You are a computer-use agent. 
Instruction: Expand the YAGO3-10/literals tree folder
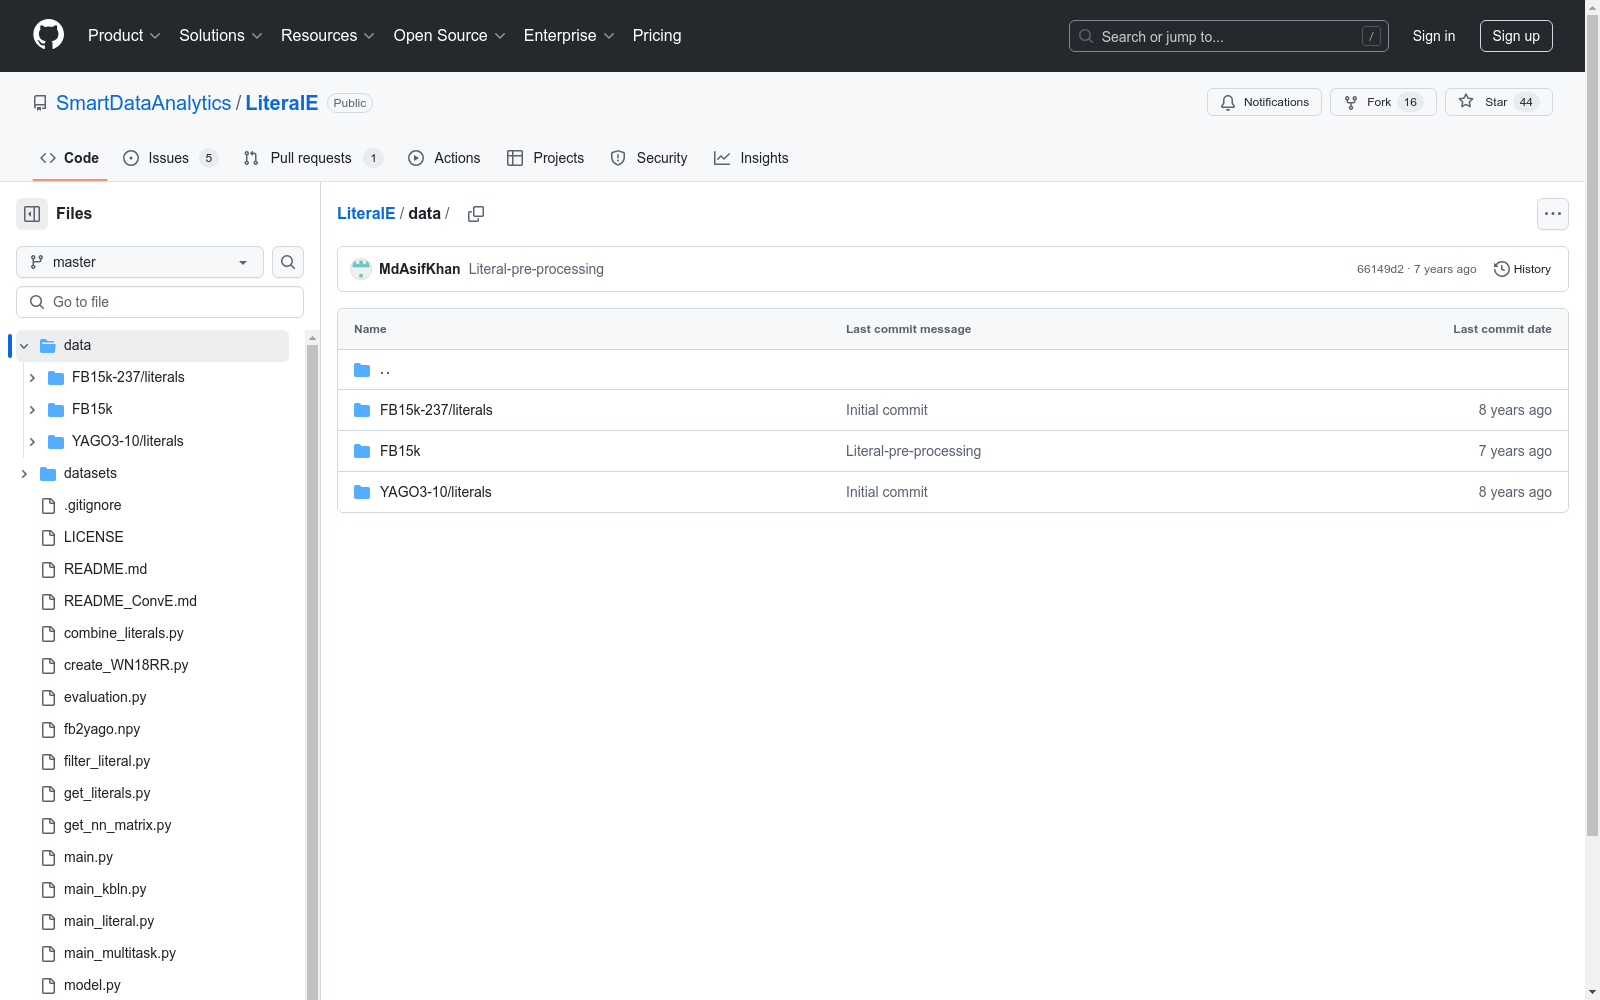pyautogui.click(x=32, y=441)
